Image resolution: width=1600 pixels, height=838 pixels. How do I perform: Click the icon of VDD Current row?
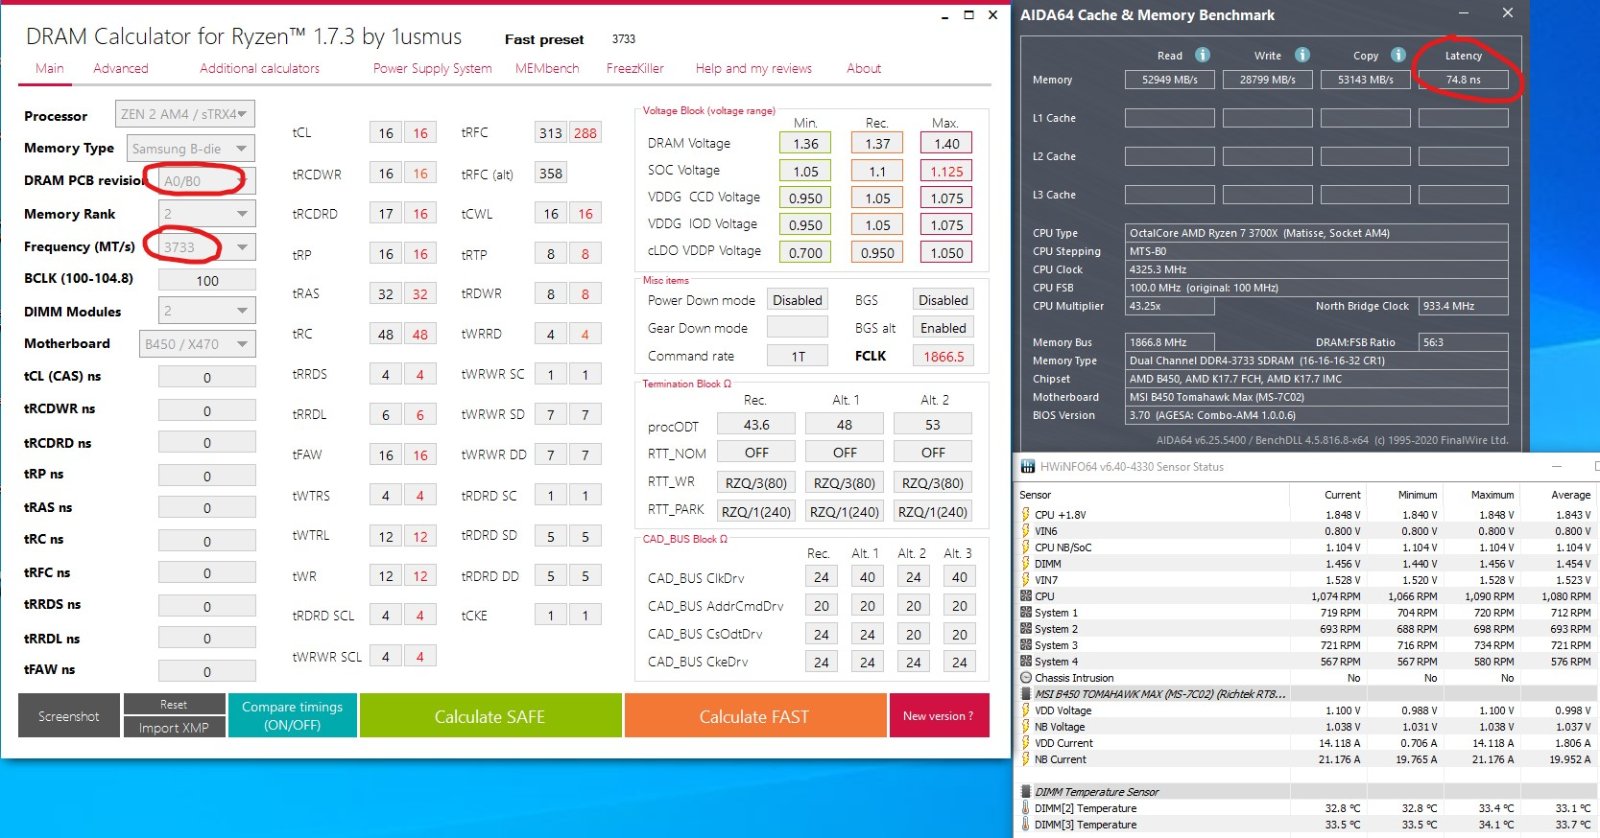pos(1025,743)
